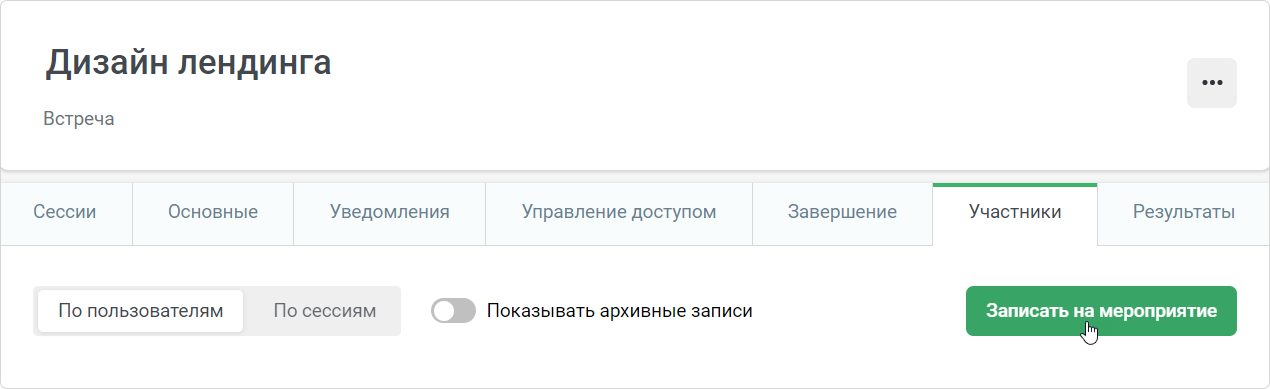The image size is (1270, 389).
Task: Select the active Участники tab
Action: [1015, 213]
